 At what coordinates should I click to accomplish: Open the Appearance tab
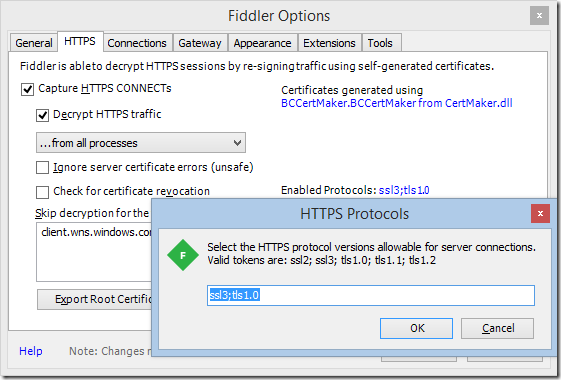[263, 43]
